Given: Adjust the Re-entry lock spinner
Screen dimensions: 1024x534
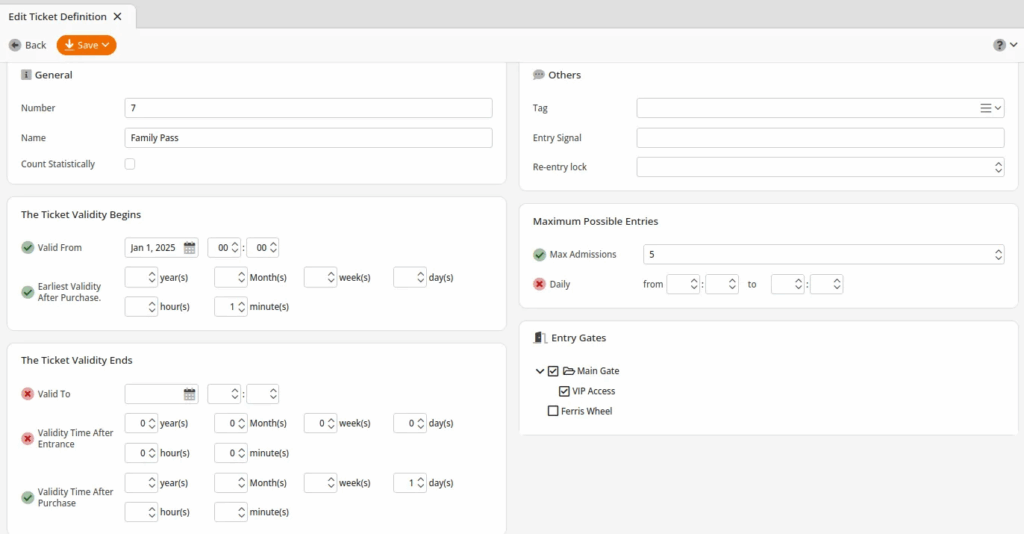Looking at the screenshot, I should point(999,167).
